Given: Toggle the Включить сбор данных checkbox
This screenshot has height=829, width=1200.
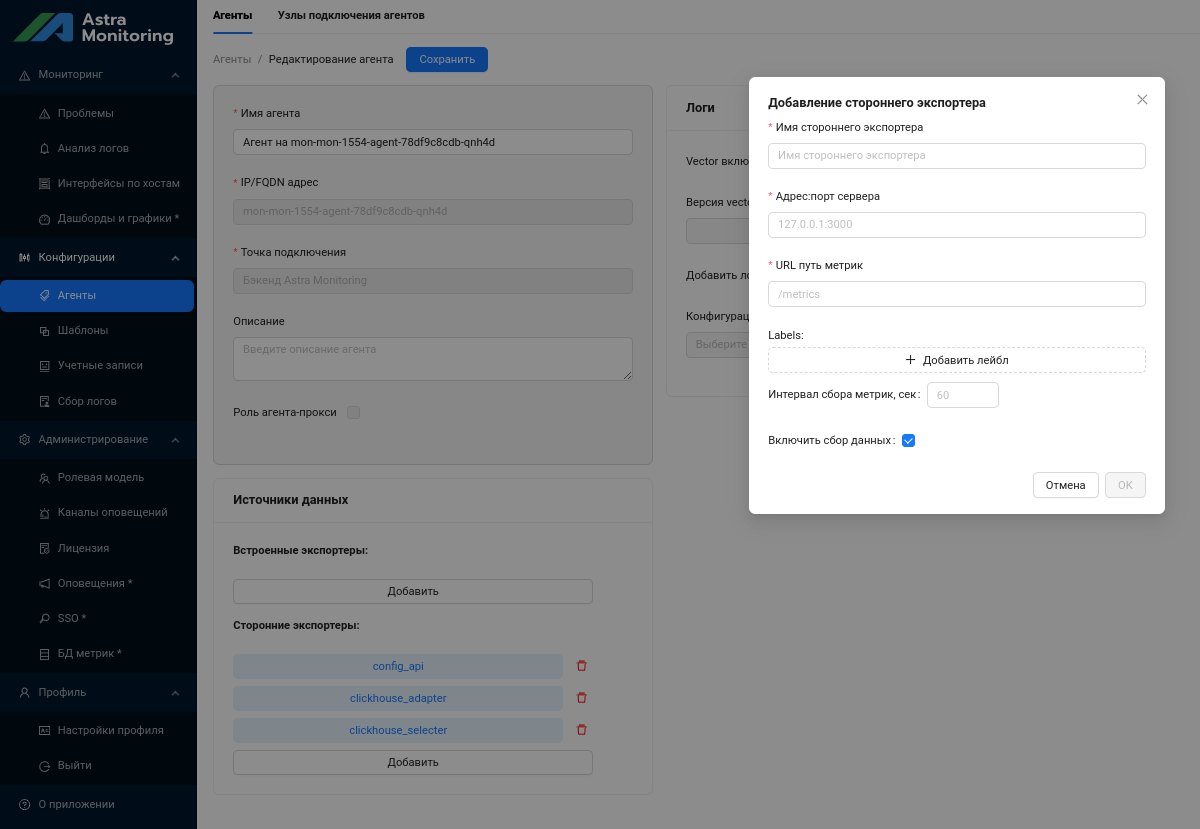Looking at the screenshot, I should [909, 440].
